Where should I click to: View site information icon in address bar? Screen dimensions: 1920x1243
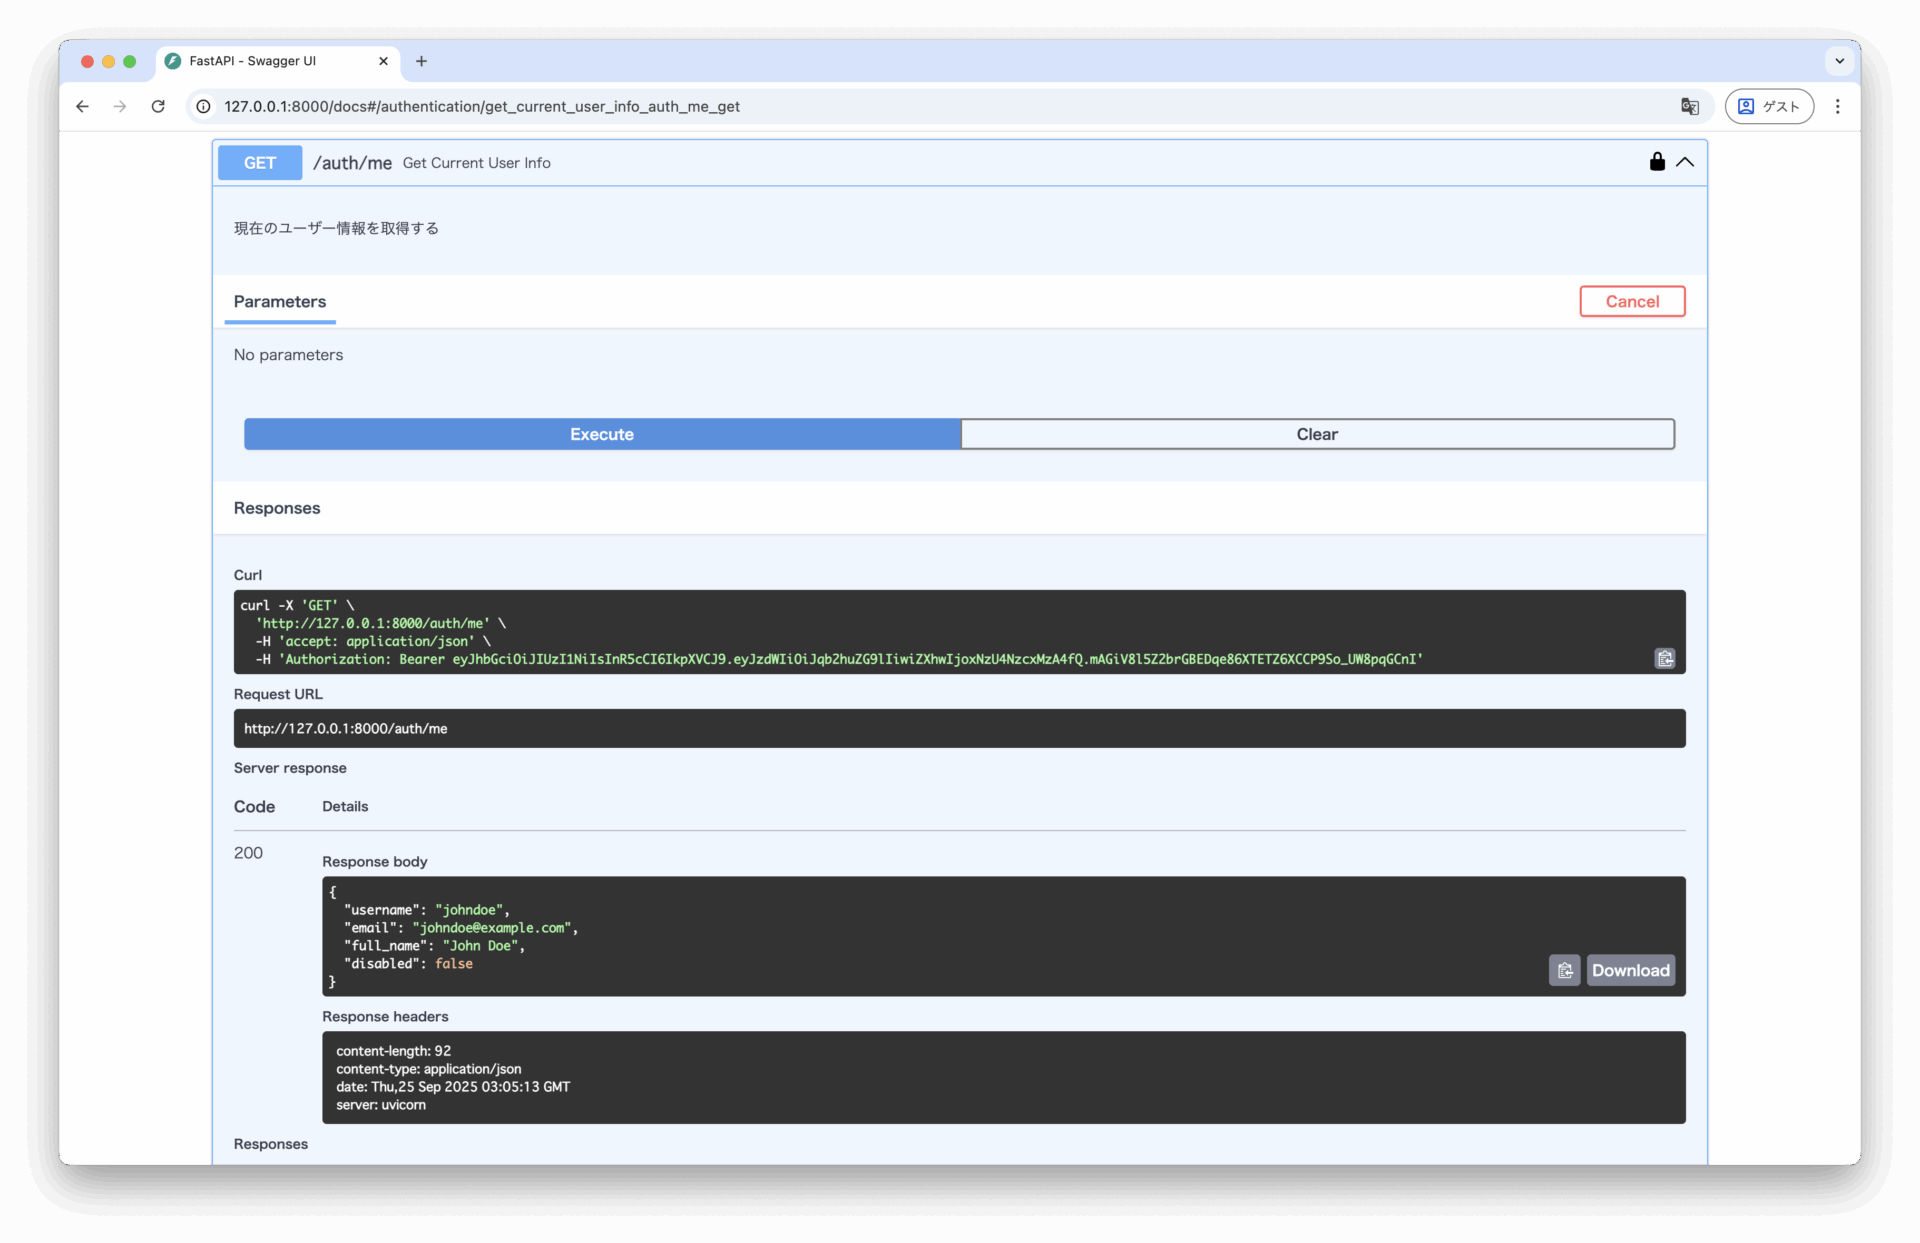(203, 106)
